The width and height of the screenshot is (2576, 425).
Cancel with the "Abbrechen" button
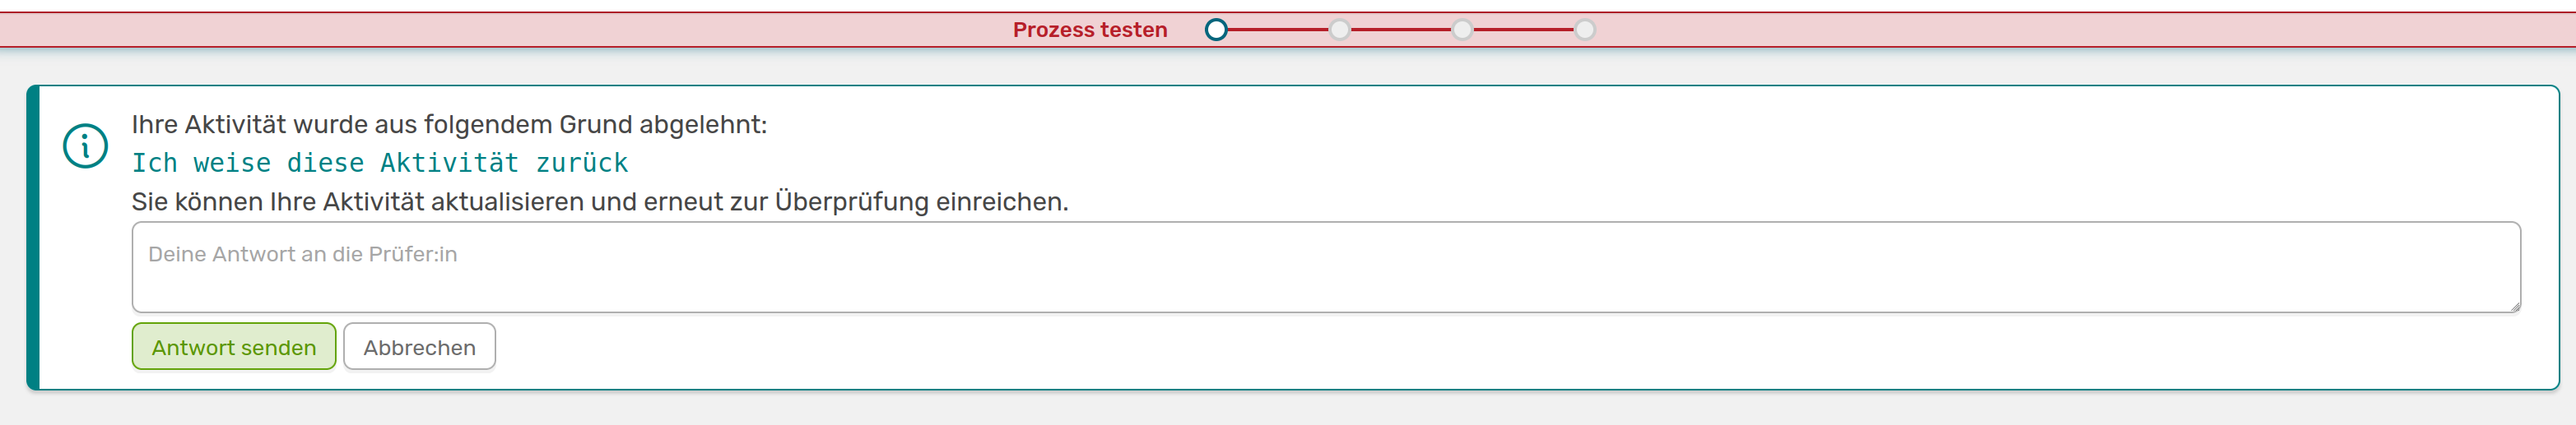point(419,347)
